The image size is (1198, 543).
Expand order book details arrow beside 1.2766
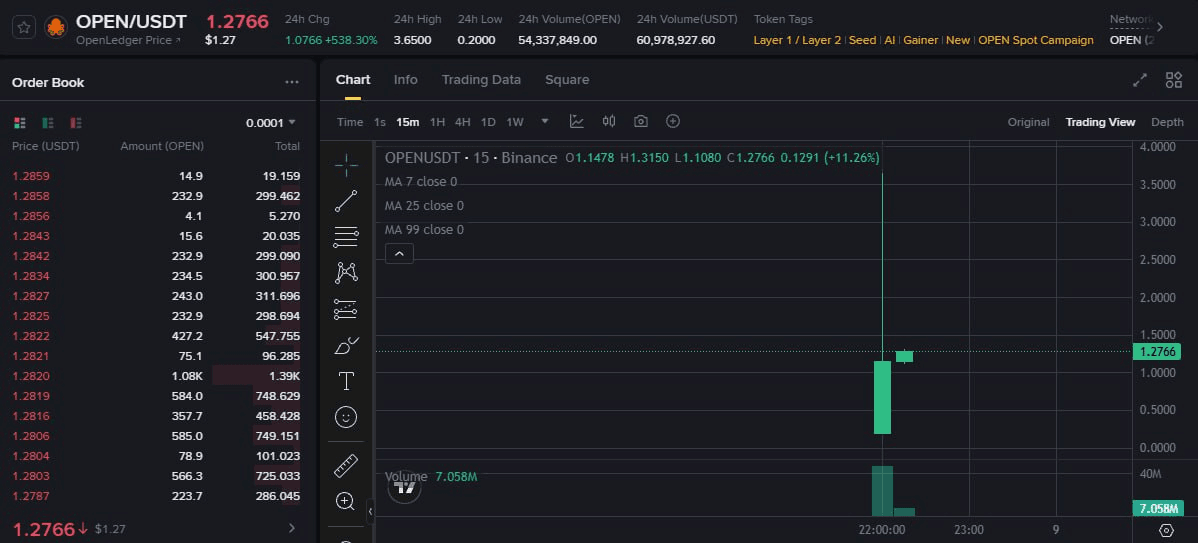point(291,528)
